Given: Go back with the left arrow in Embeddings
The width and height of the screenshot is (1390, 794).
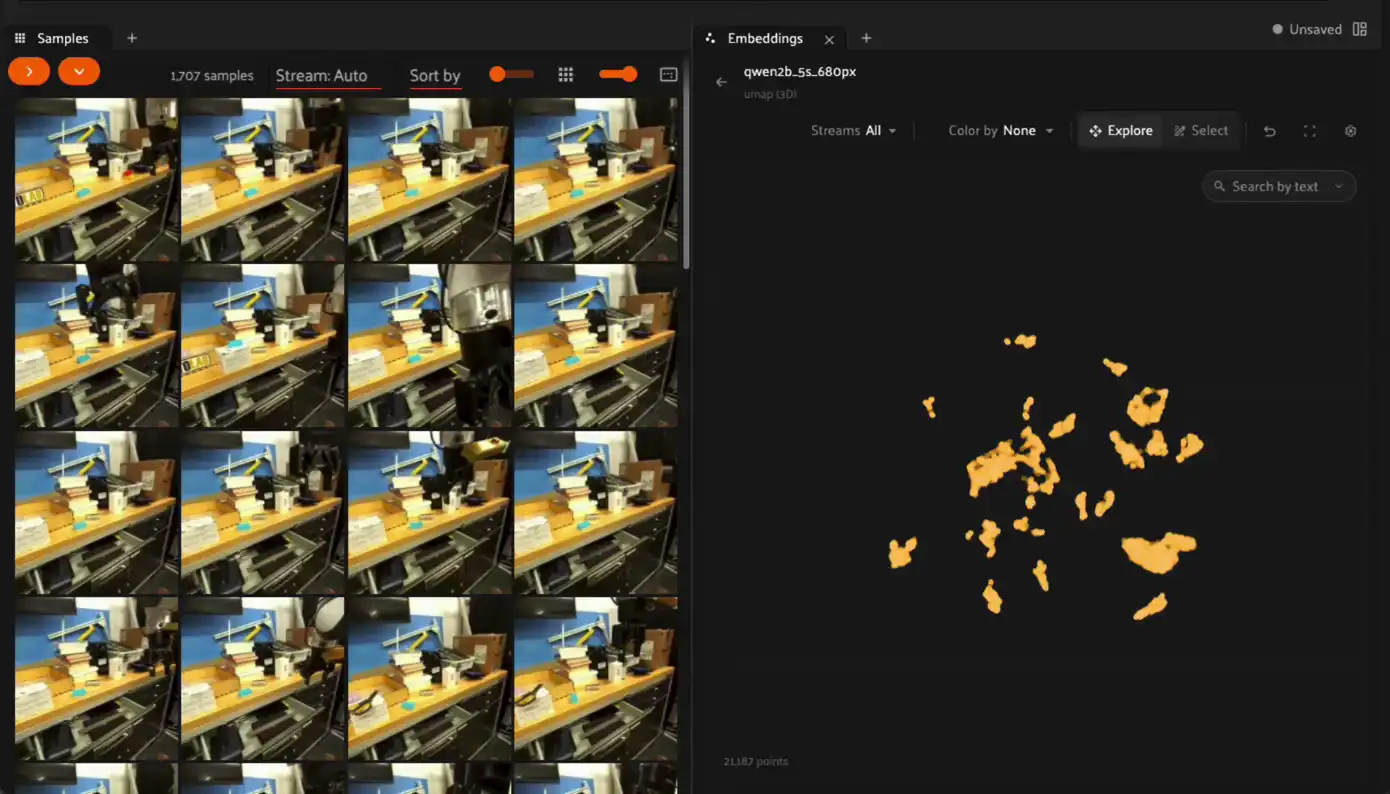Looking at the screenshot, I should click(x=721, y=82).
